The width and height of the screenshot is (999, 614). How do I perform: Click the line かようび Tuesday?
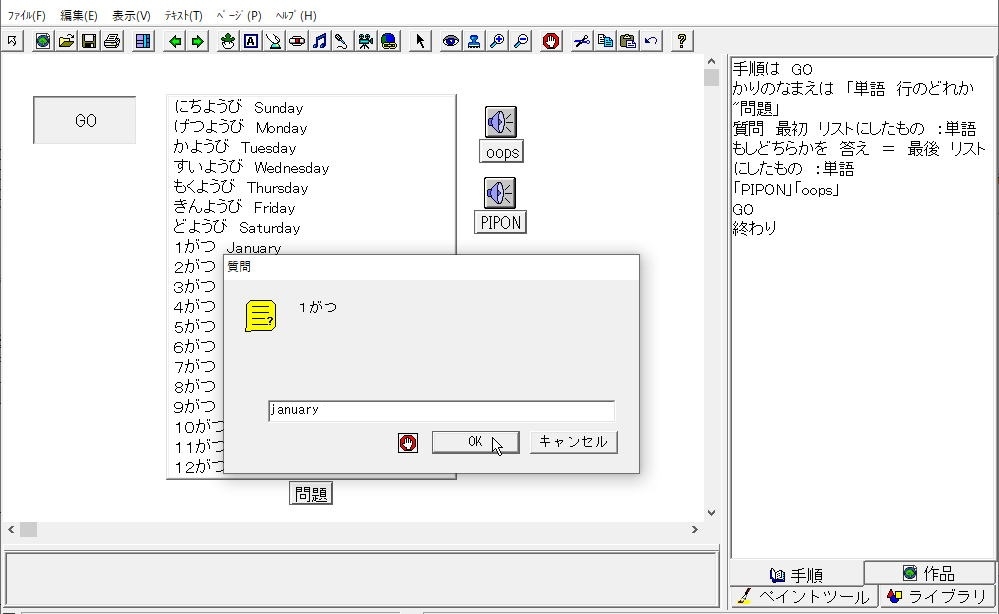tap(234, 147)
